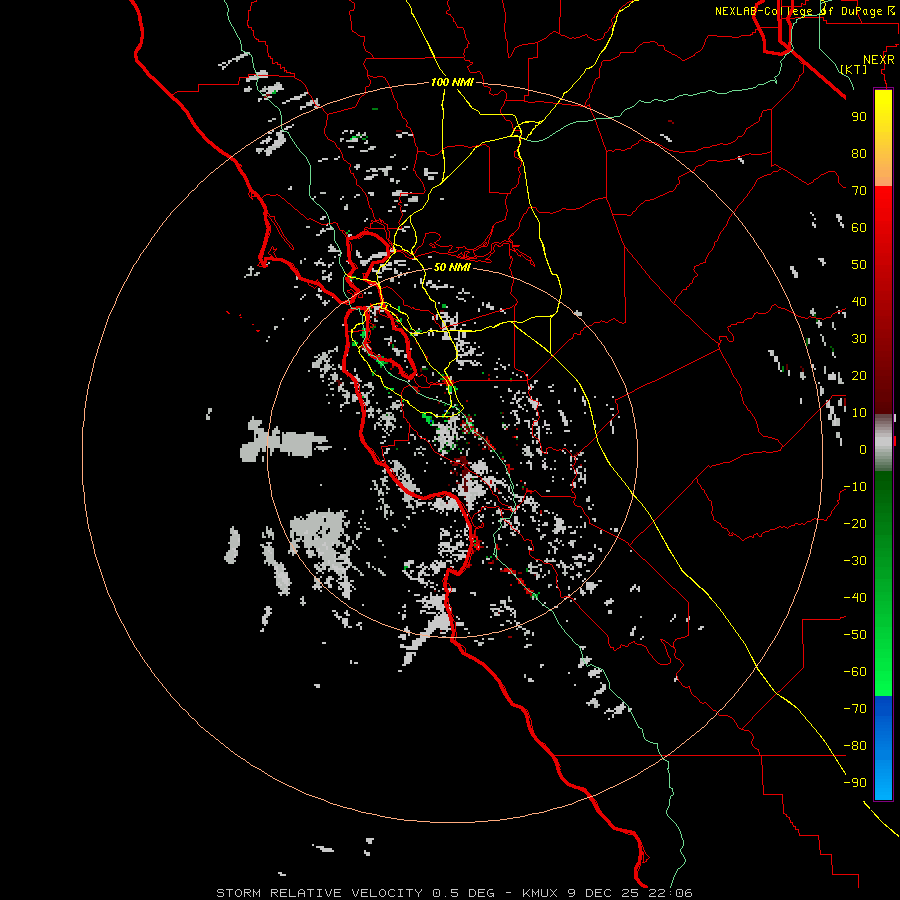Click the -60 value on the velocity scale

pyautogui.click(x=855, y=672)
